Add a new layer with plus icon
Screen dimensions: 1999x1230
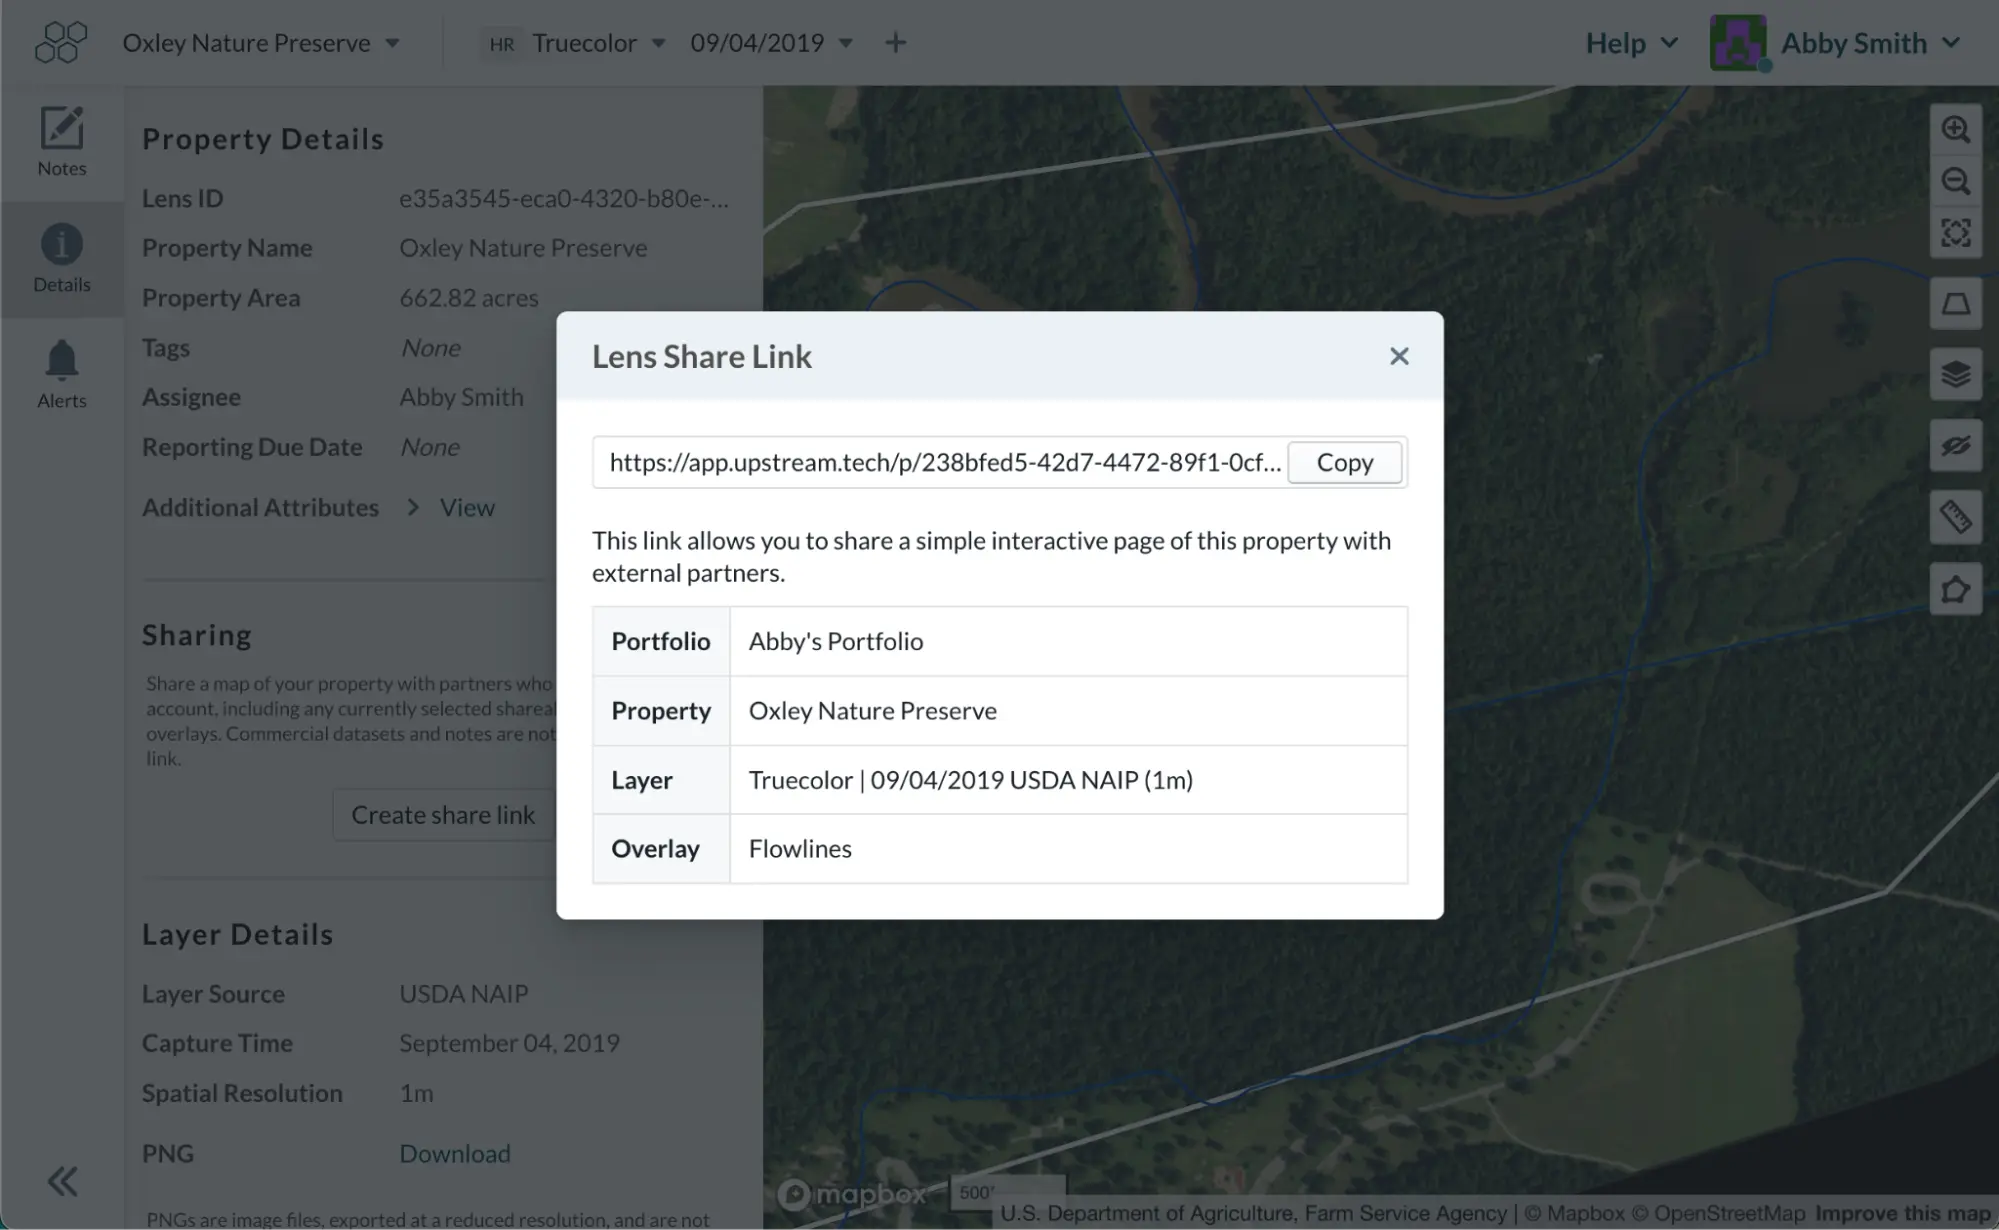click(x=896, y=43)
